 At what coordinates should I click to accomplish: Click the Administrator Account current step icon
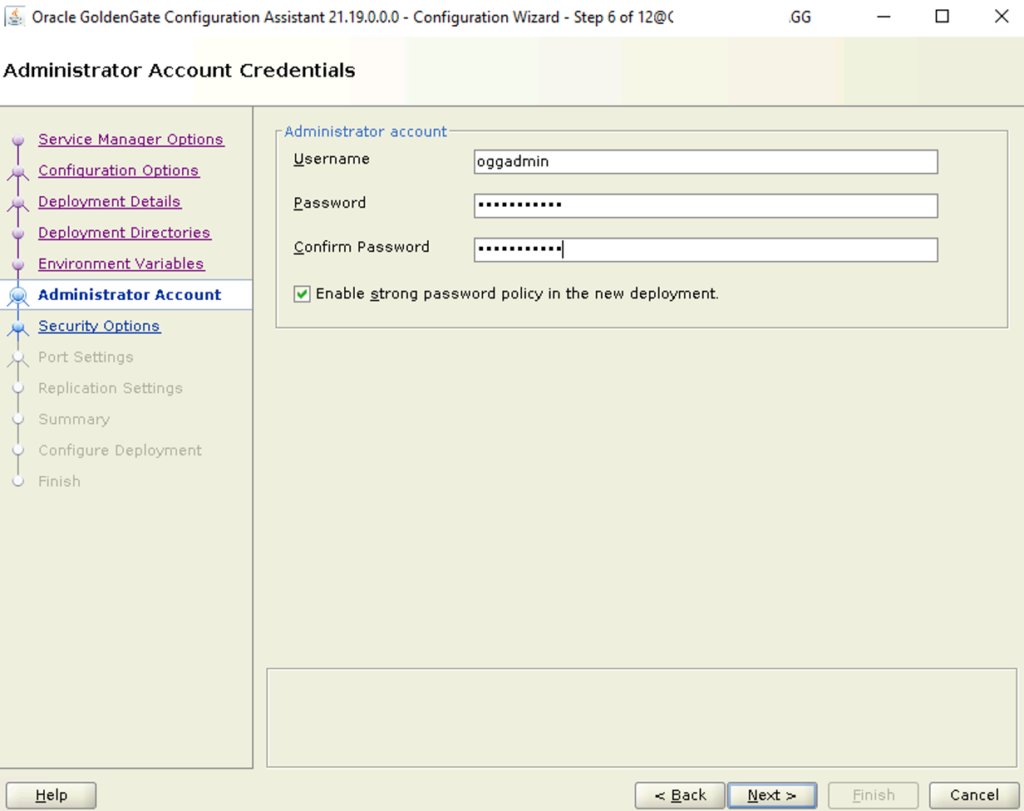18,296
